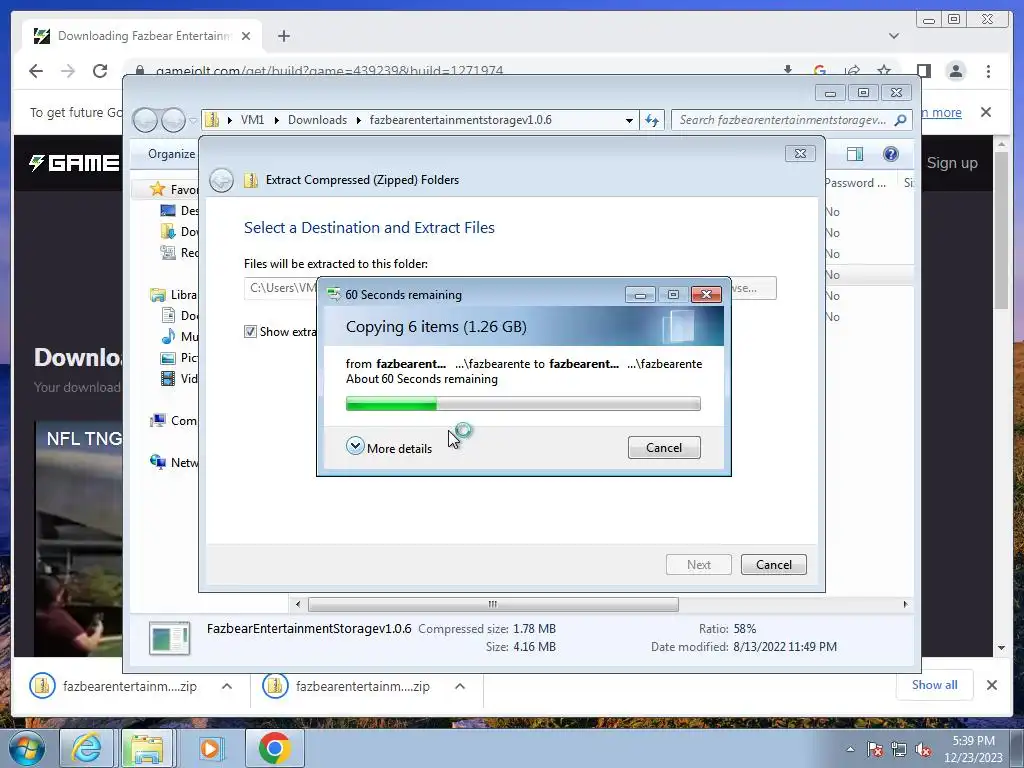Open the Chrome profile icon
1024x768 pixels.
pyautogui.click(x=956, y=71)
